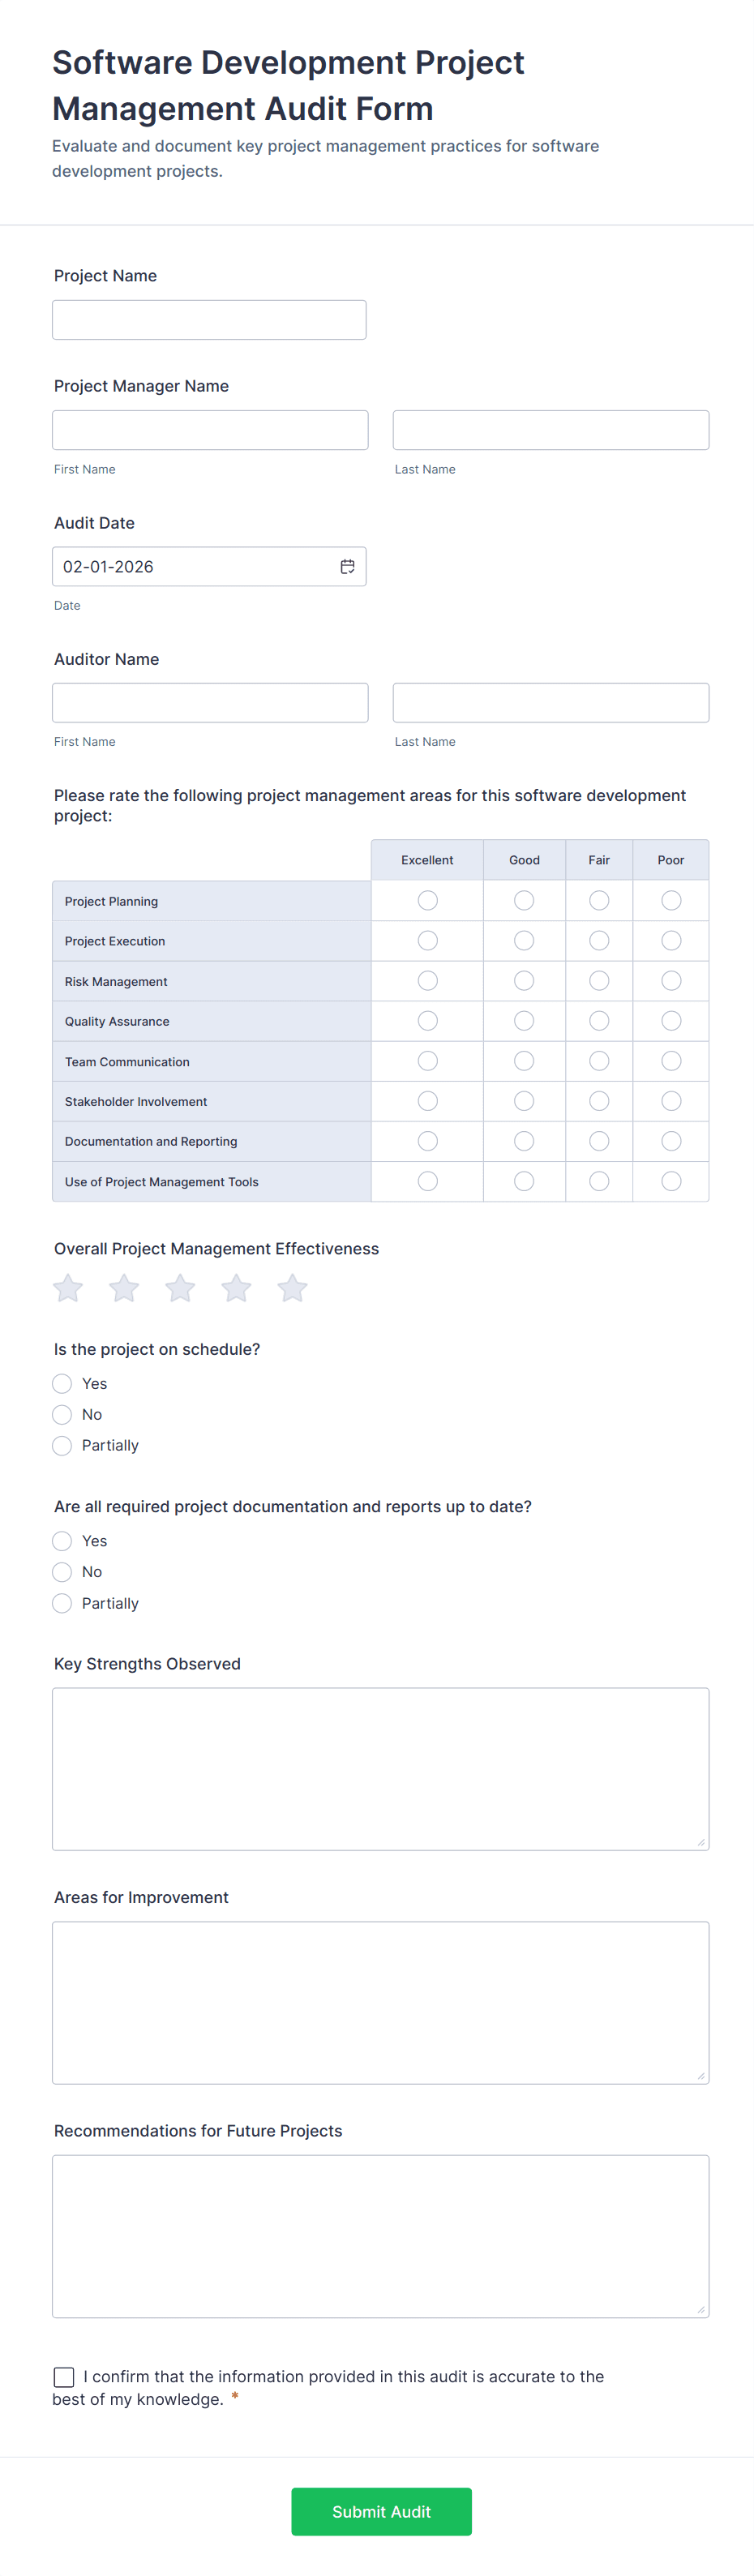
Task: Rate one star for overall effectiveness
Action: pyautogui.click(x=67, y=1289)
